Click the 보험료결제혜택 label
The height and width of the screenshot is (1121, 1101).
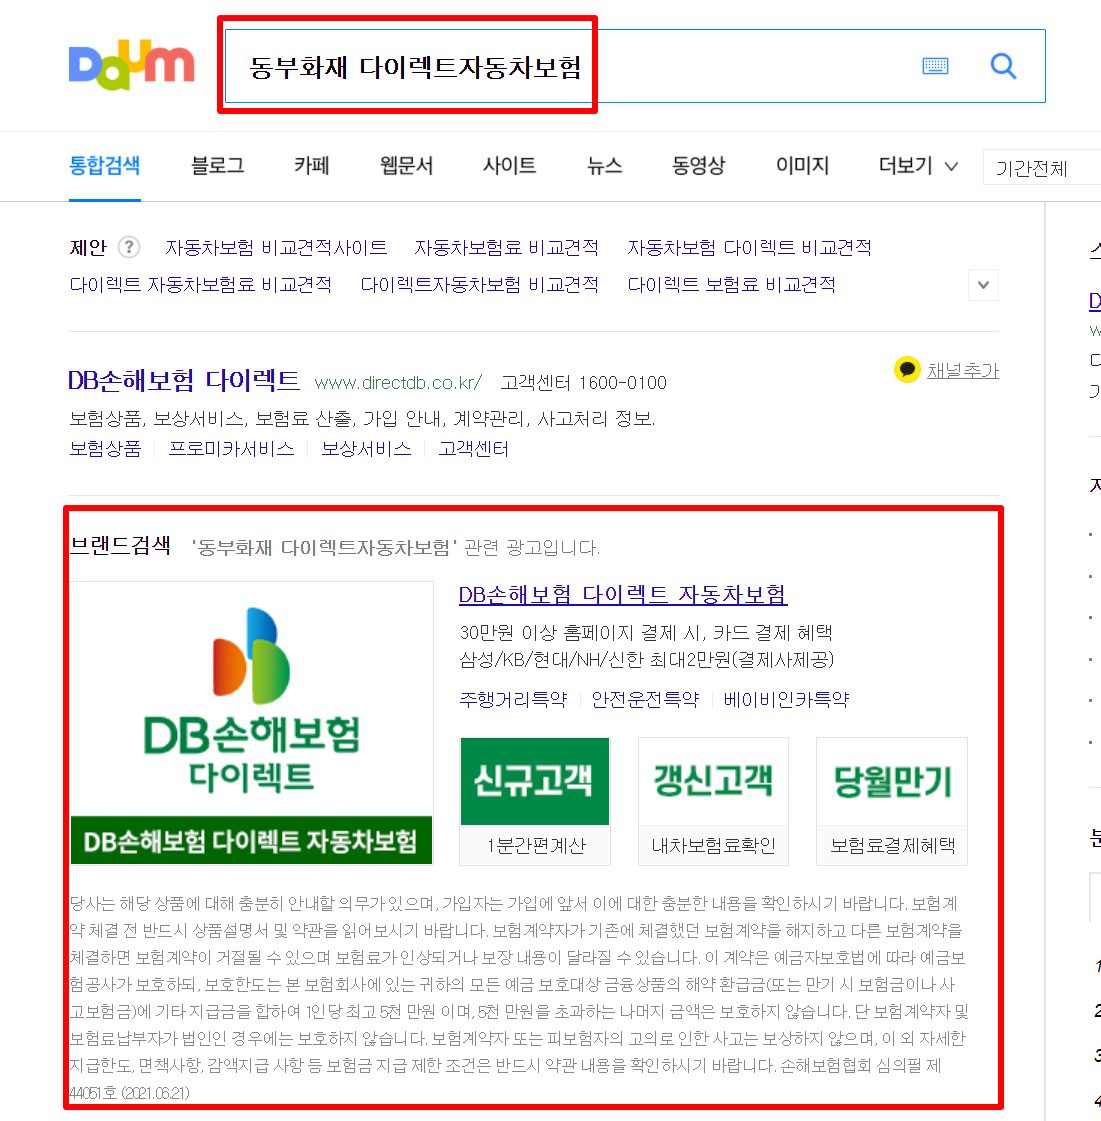click(x=892, y=846)
